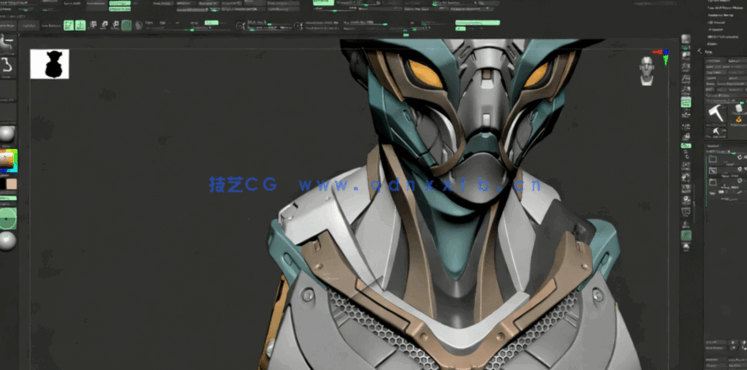Click the bottom-most icon in right shelf

click(686, 247)
